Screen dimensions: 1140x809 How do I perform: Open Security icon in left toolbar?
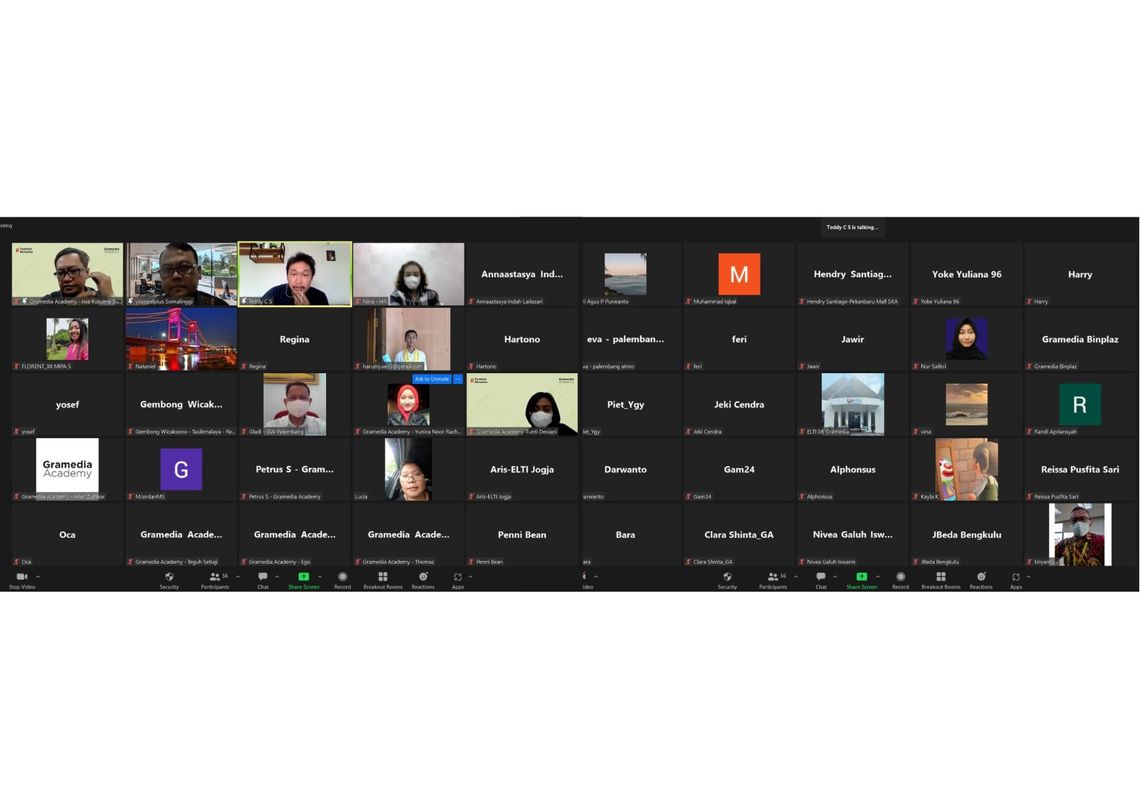[169, 578]
